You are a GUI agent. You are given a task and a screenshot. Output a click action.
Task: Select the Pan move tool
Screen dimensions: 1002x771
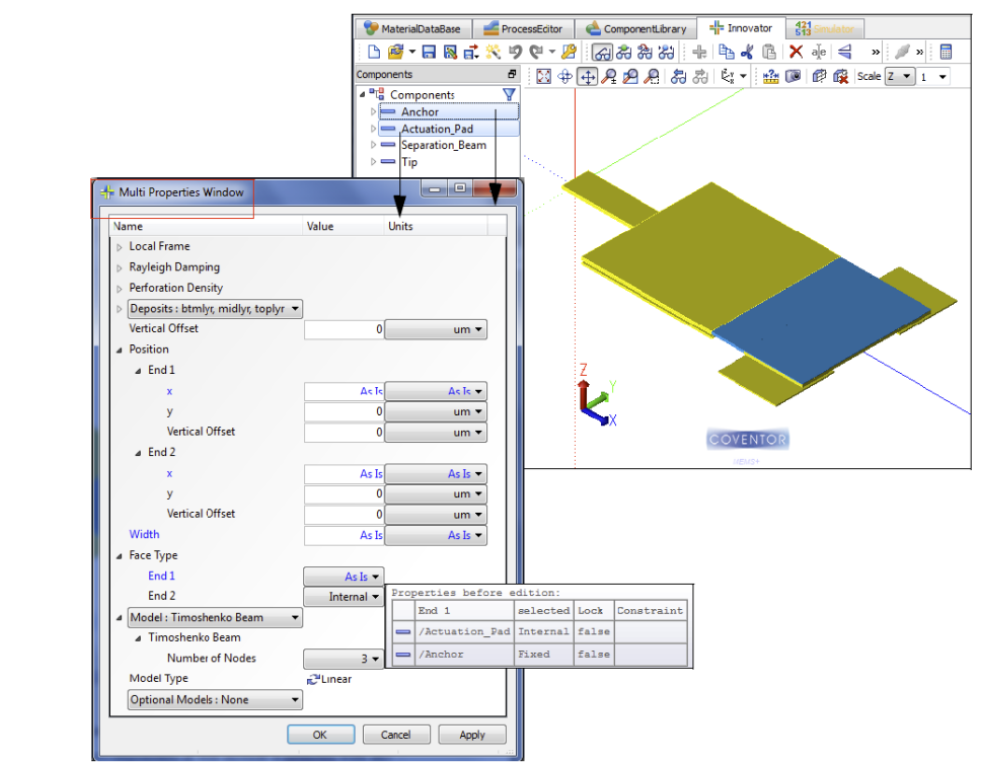click(x=587, y=77)
